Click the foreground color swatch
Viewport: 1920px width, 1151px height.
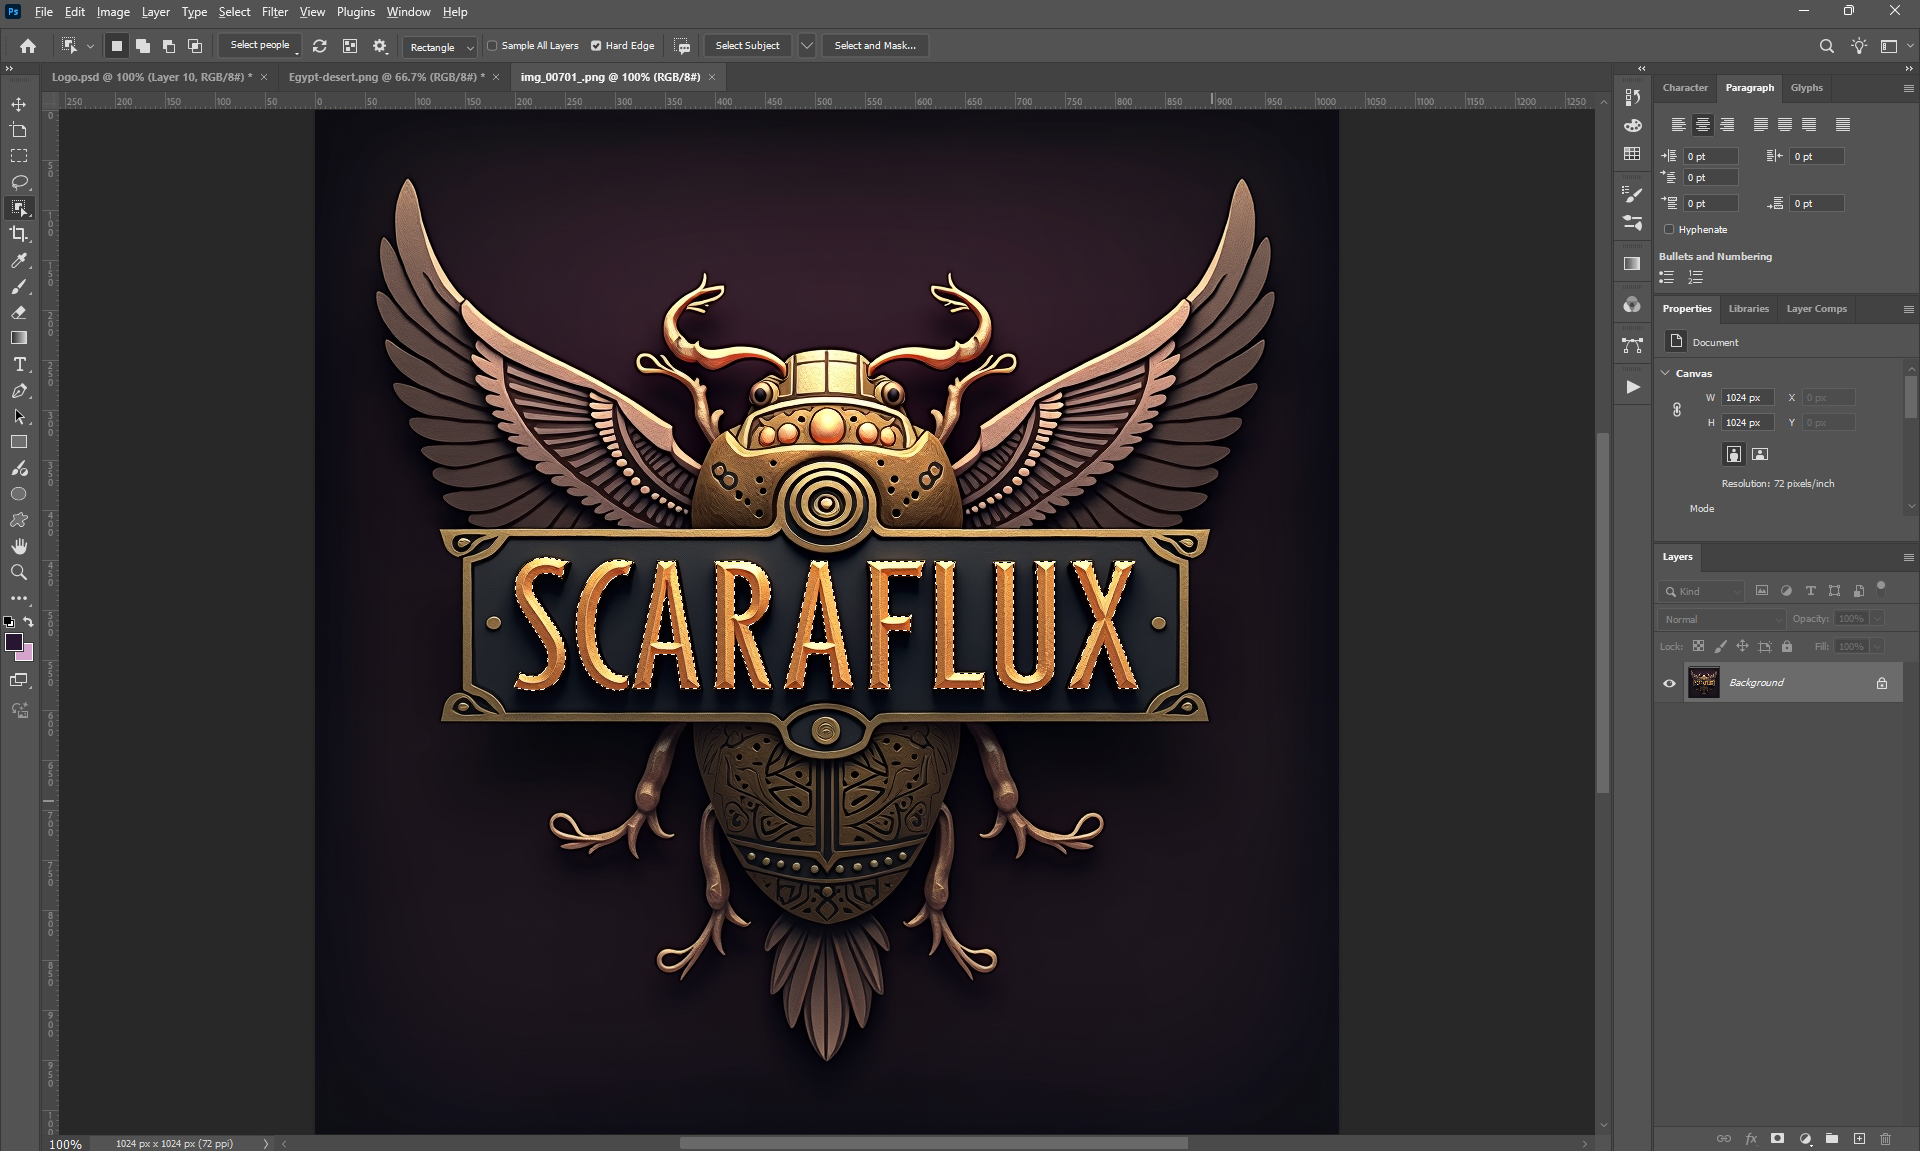(14, 642)
